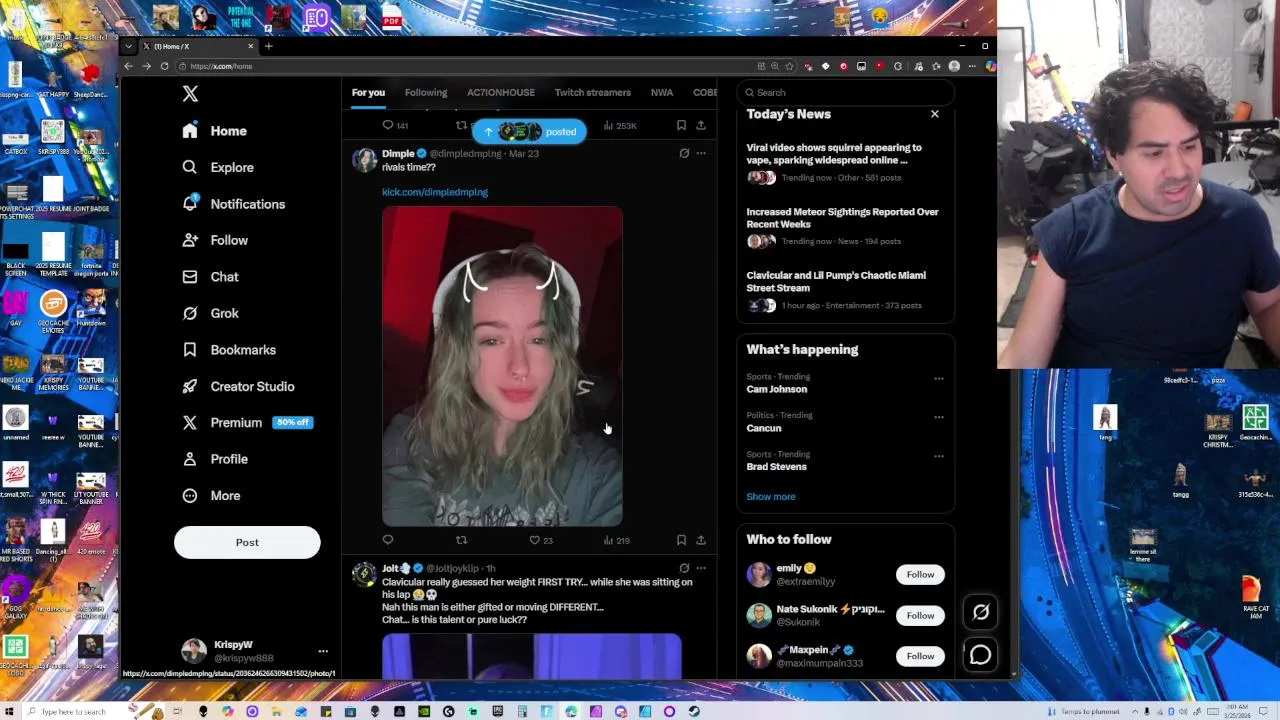Image resolution: width=1280 pixels, height=720 pixels.
Task: View analytics of Dimple's post (219)
Action: (x=617, y=540)
